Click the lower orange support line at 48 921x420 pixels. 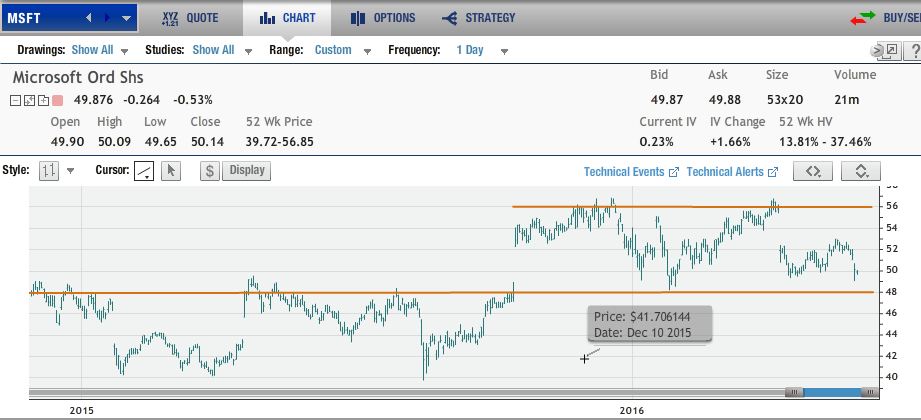[451, 293]
